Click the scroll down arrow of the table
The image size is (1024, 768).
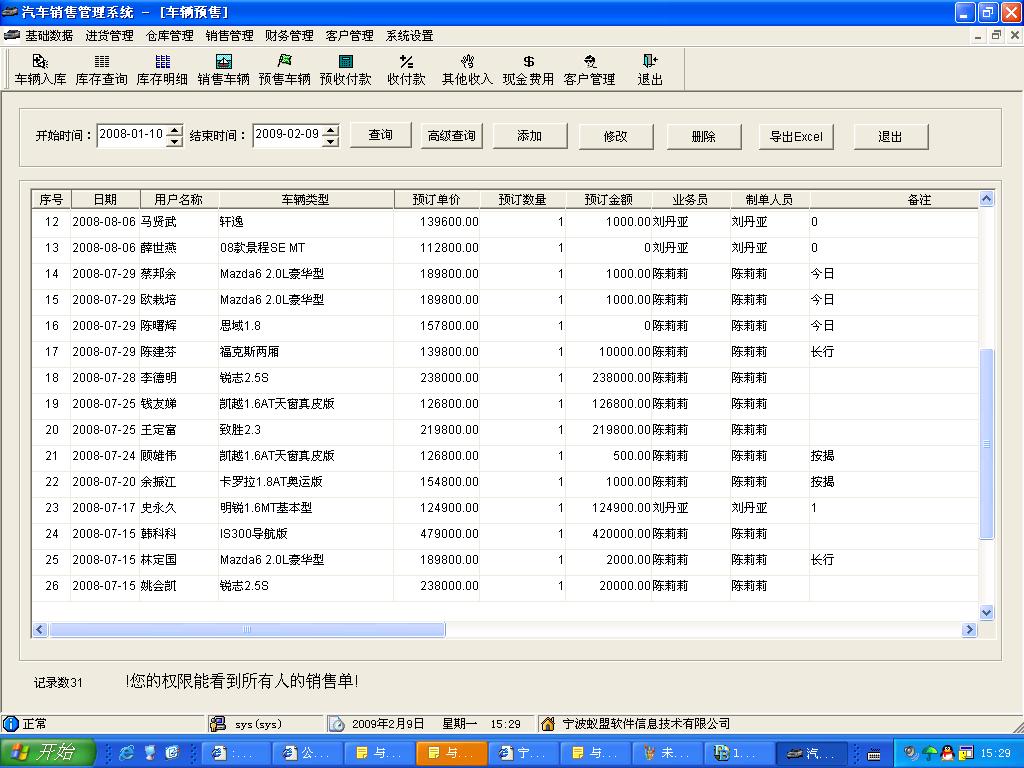[x=987, y=613]
